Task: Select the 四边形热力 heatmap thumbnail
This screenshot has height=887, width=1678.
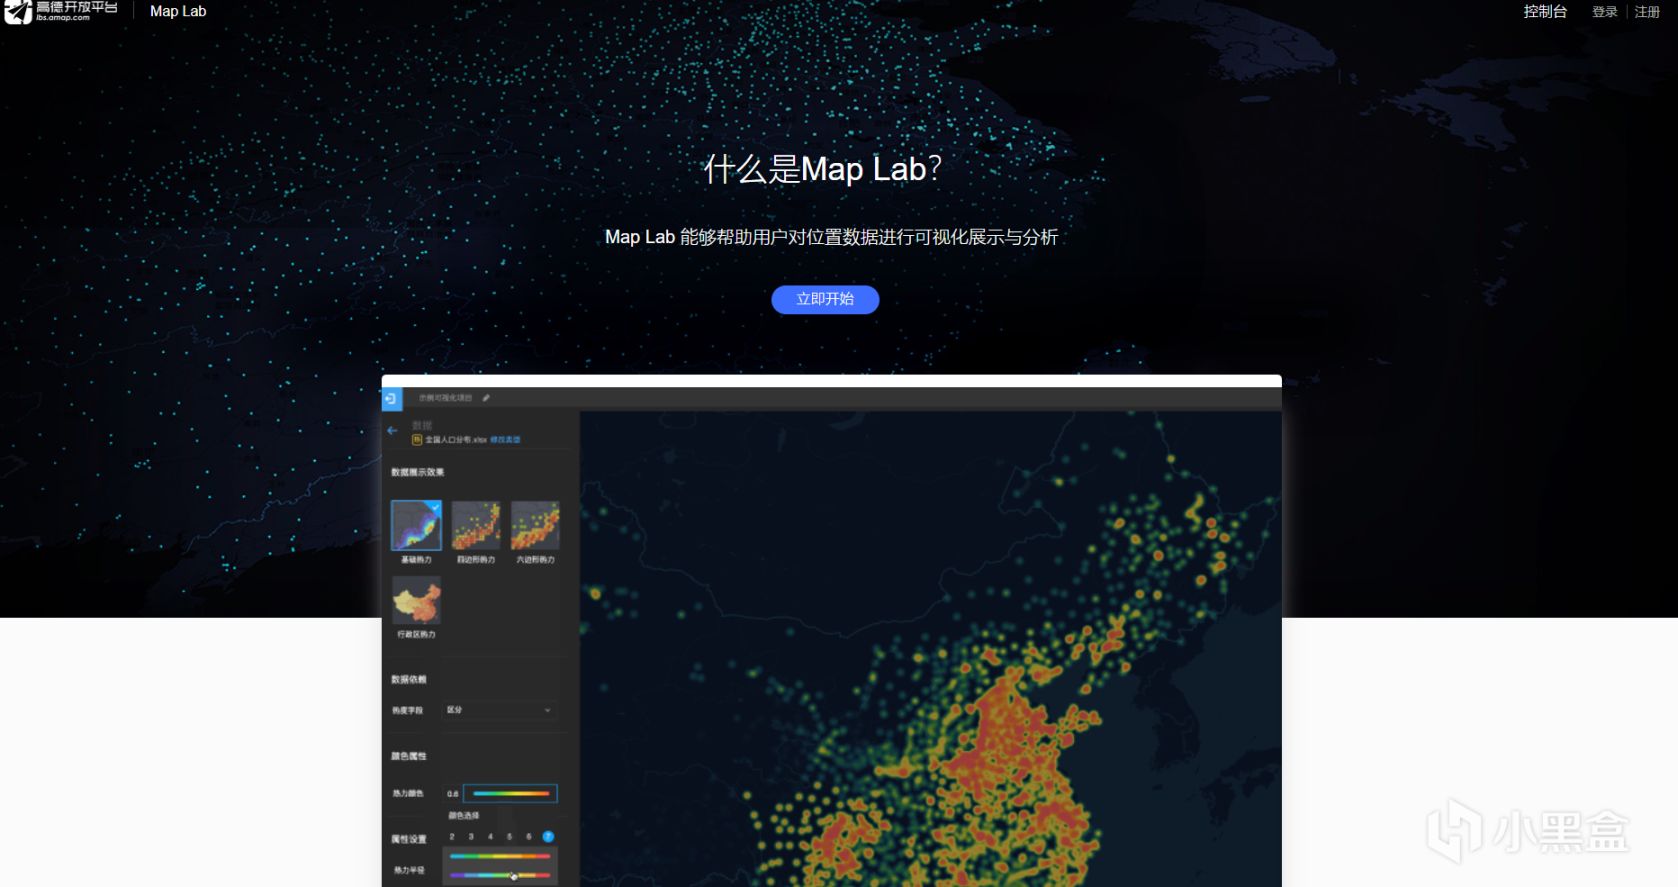Action: point(476,525)
